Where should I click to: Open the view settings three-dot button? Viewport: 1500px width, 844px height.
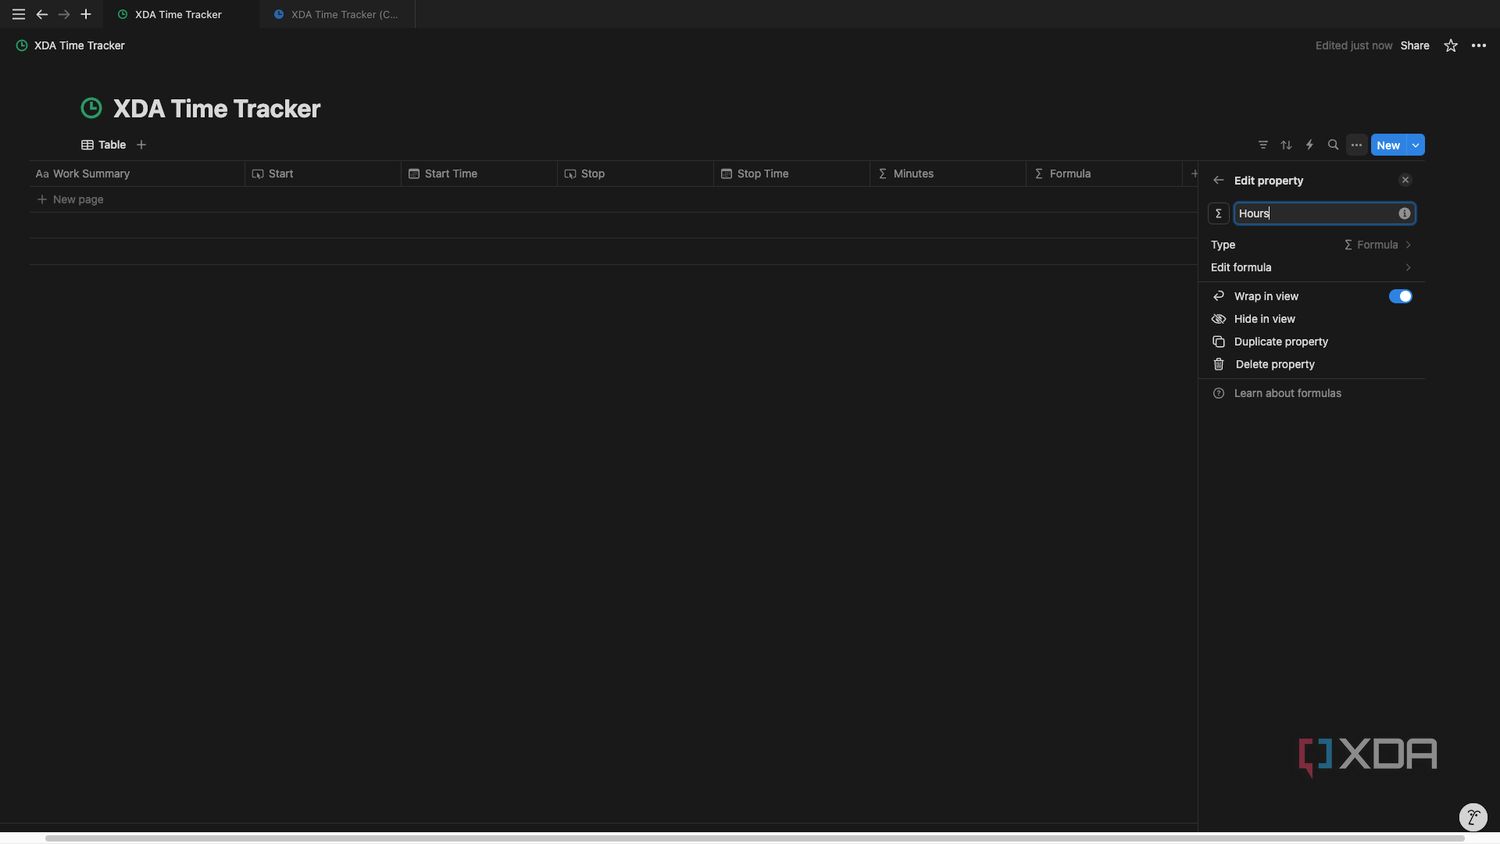click(x=1356, y=145)
